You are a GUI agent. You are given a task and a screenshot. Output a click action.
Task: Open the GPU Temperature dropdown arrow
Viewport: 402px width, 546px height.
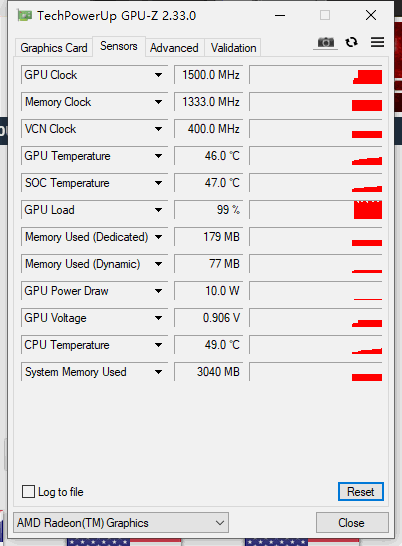tap(159, 156)
